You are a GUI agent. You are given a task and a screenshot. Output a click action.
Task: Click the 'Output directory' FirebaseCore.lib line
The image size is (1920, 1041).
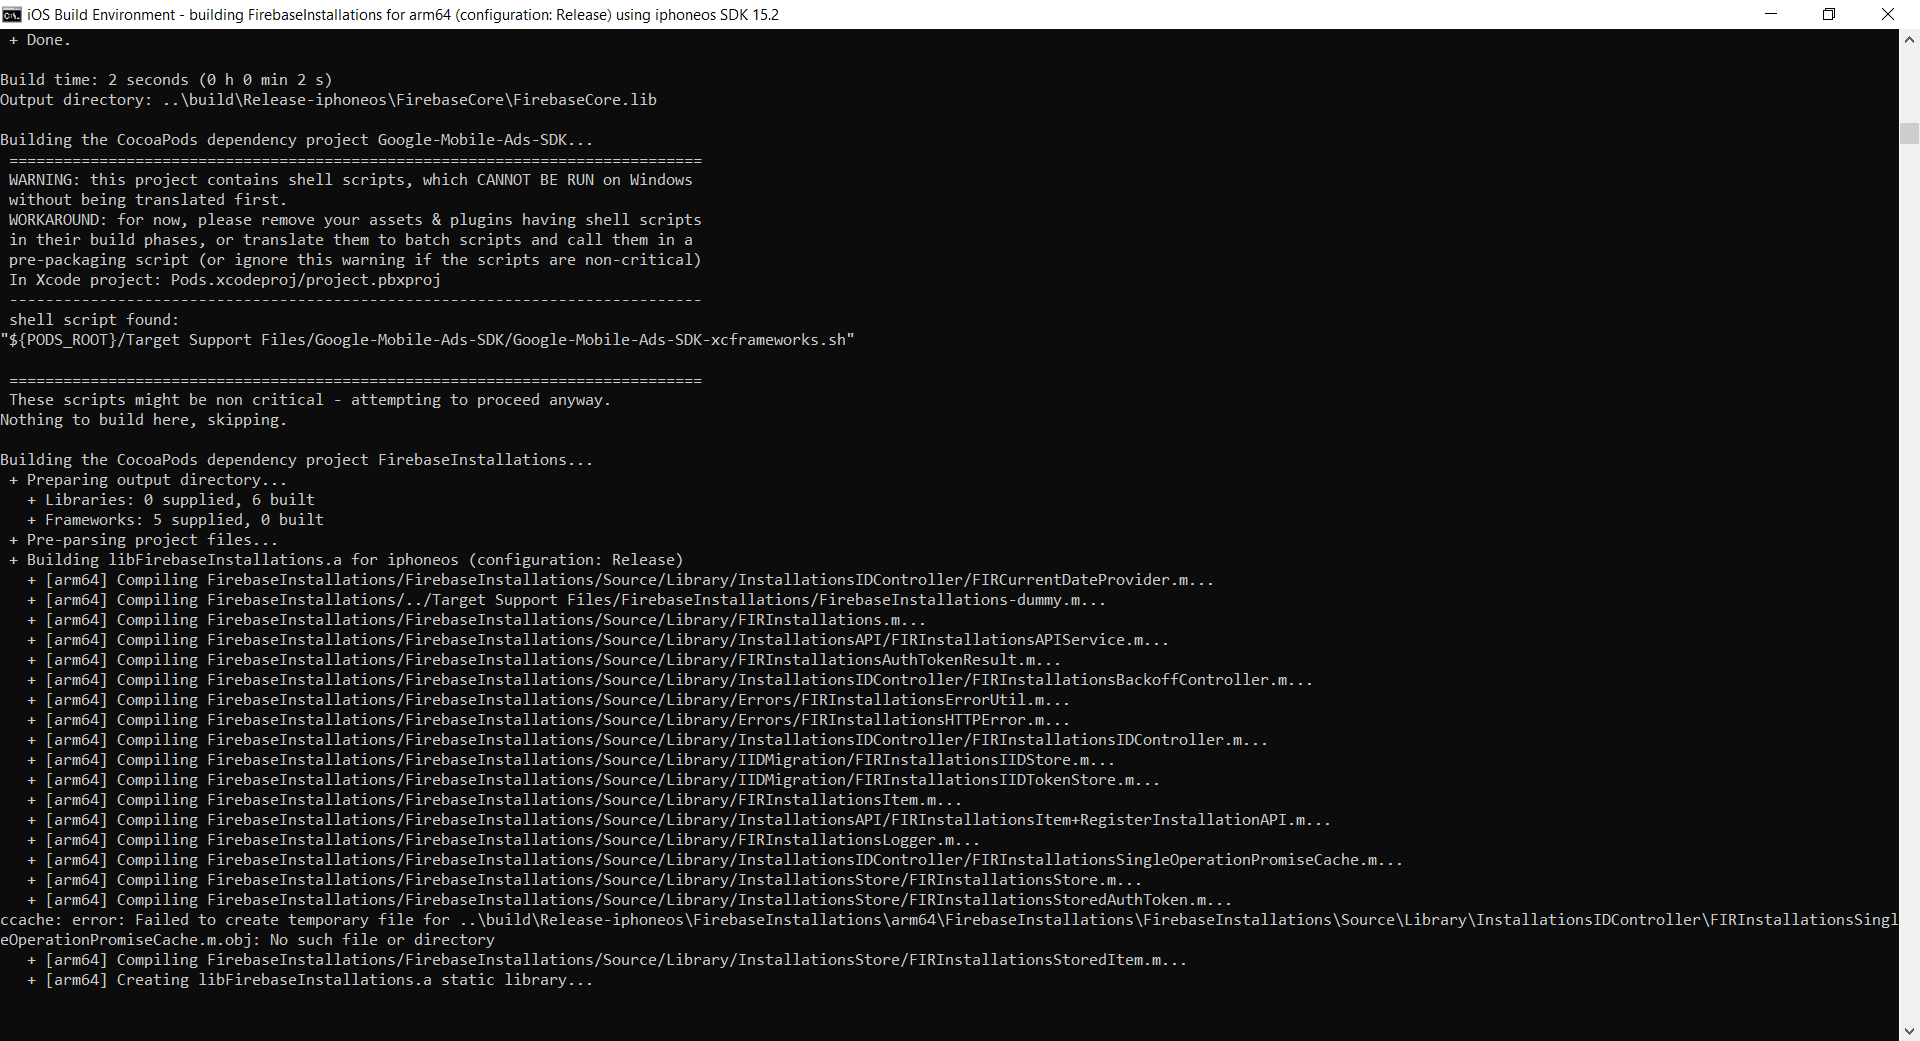pyautogui.click(x=328, y=100)
